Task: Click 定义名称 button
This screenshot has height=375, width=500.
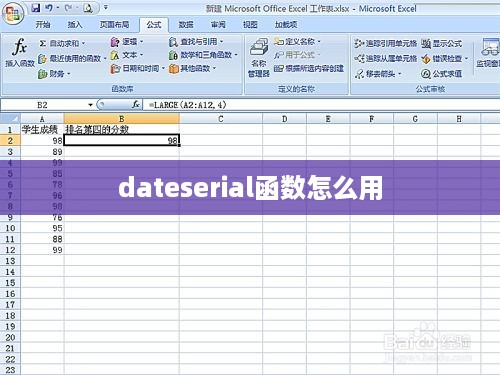Action: (297, 42)
